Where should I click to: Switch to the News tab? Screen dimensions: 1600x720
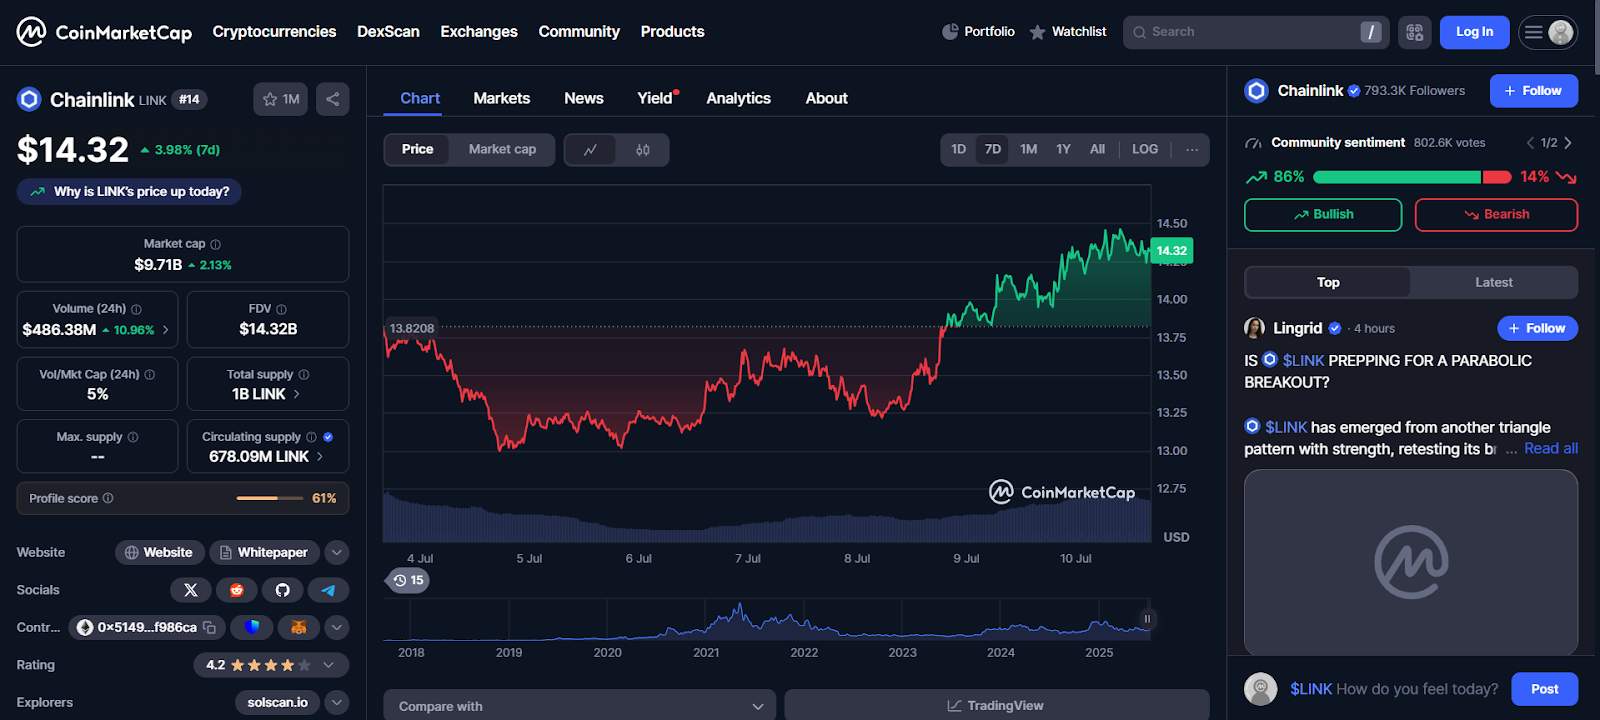(x=584, y=98)
